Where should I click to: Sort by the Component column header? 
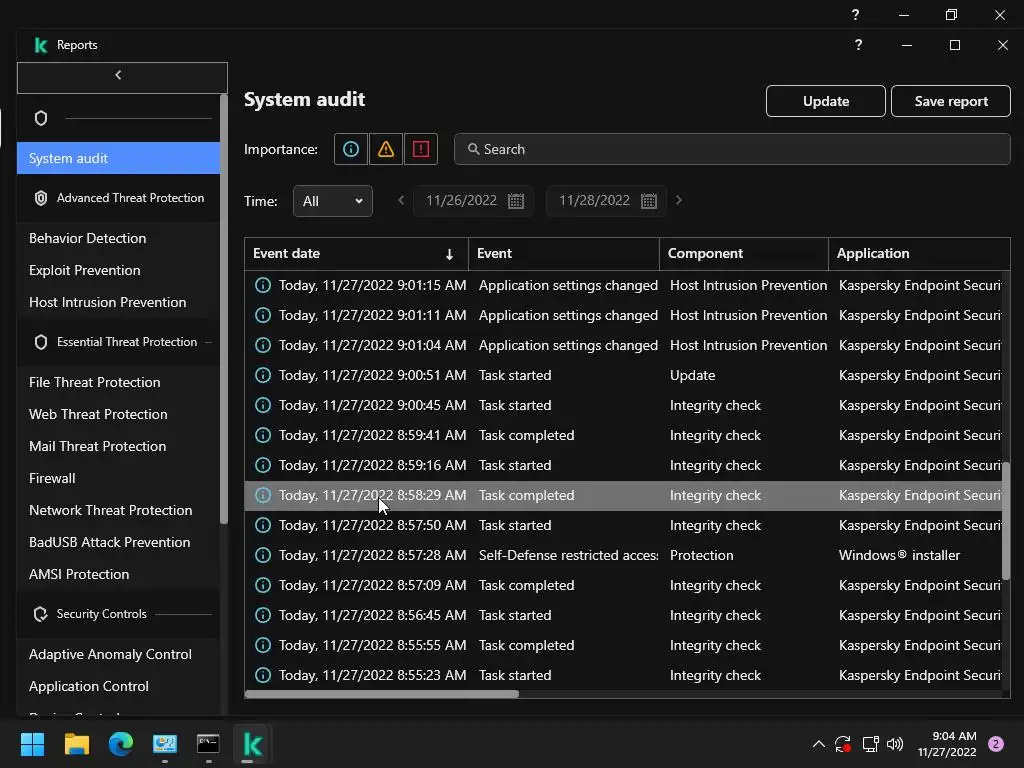pyautogui.click(x=744, y=253)
